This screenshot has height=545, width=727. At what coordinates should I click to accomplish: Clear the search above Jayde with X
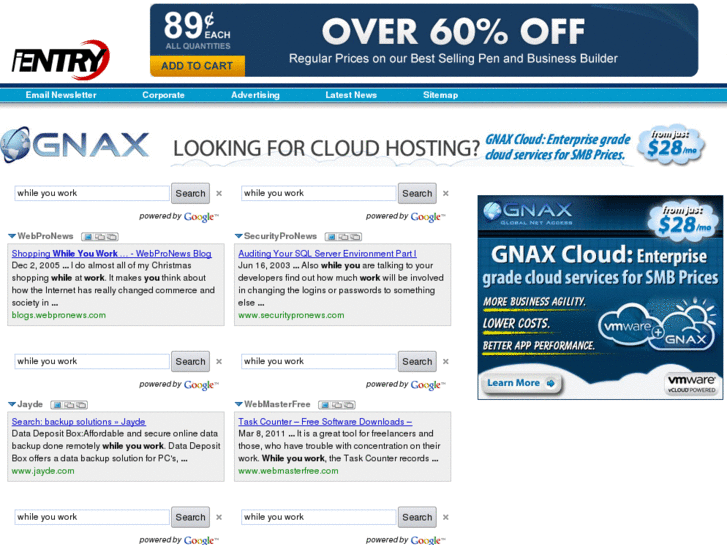[x=219, y=361]
